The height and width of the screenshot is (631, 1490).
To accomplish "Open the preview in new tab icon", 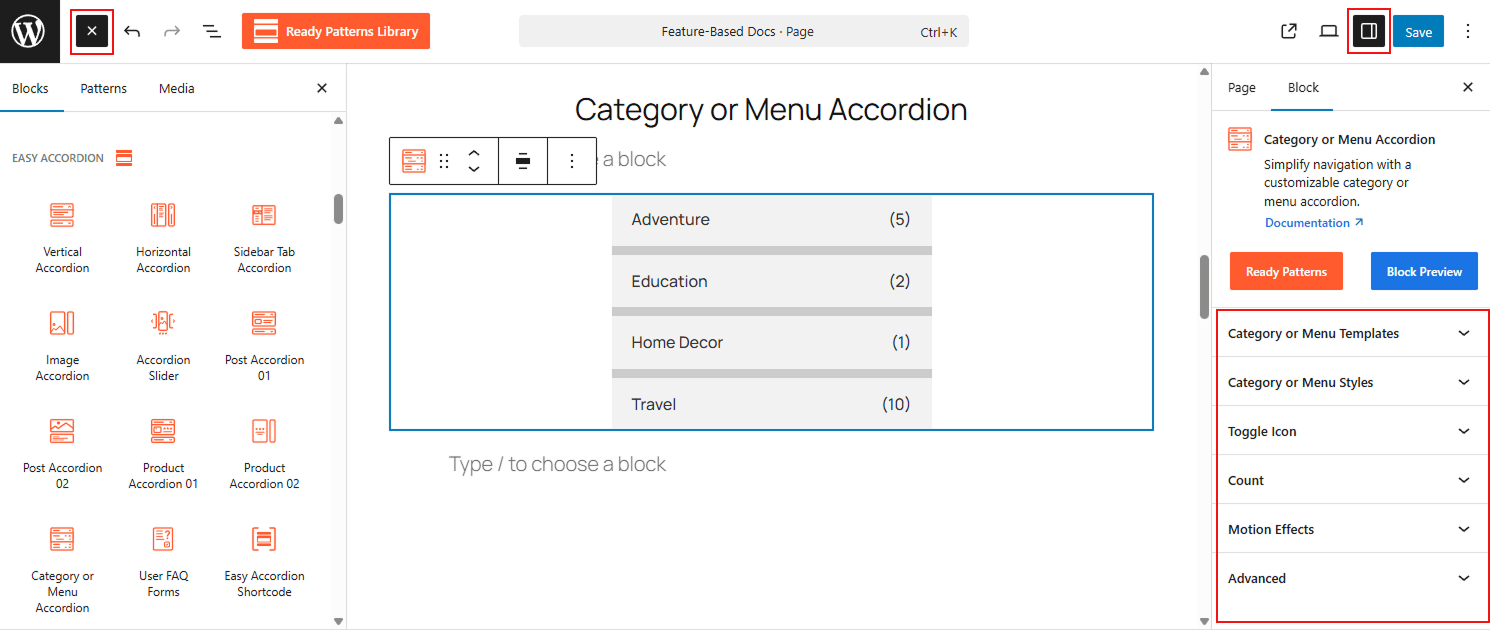I will [1288, 31].
